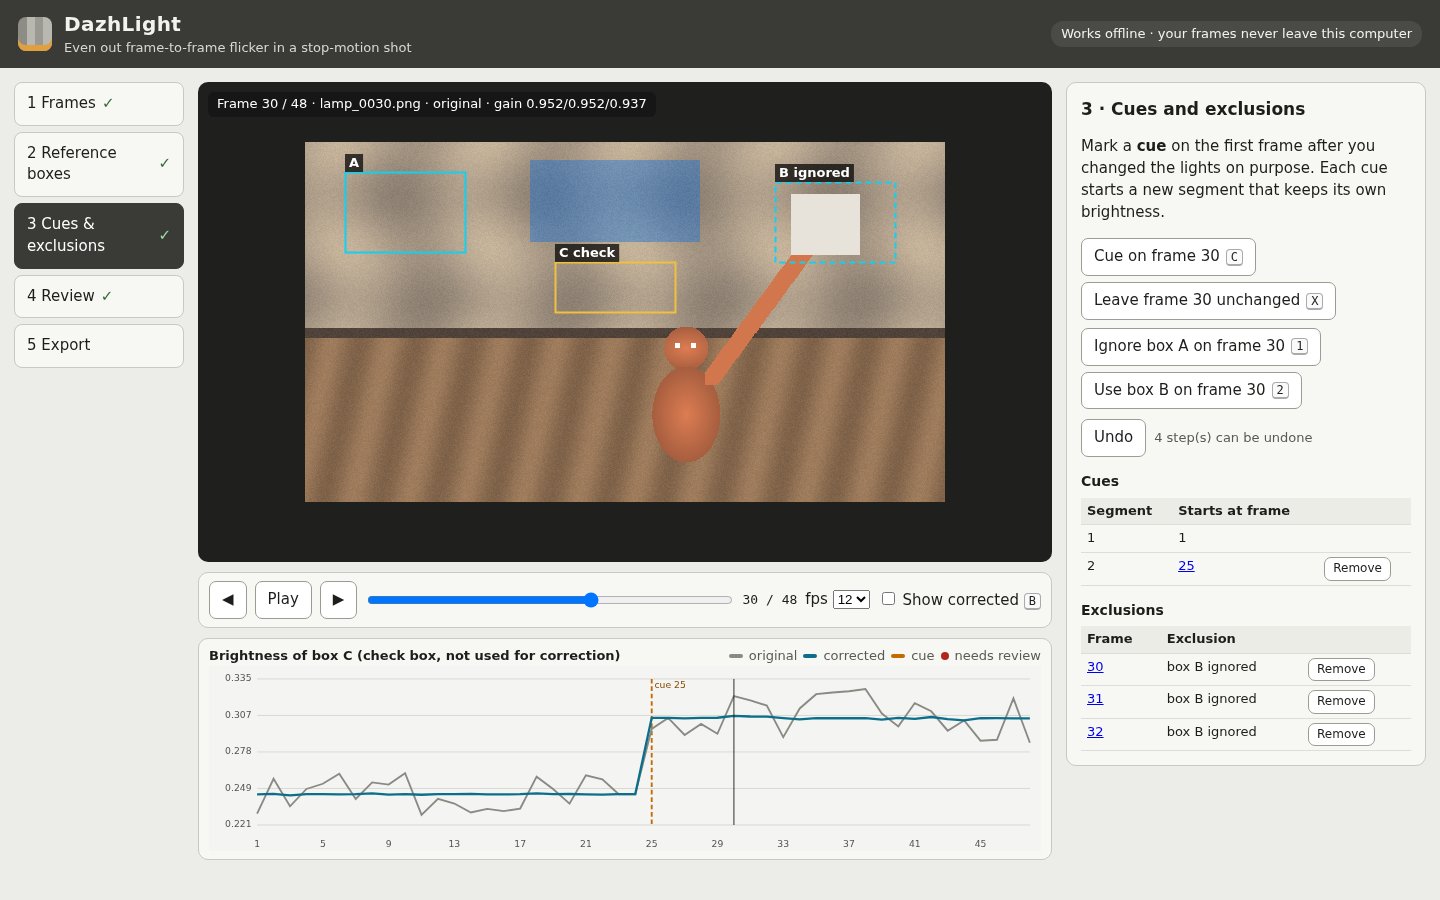Click Use box B on frame 30
The width and height of the screenshot is (1440, 900).
pyautogui.click(x=1191, y=391)
